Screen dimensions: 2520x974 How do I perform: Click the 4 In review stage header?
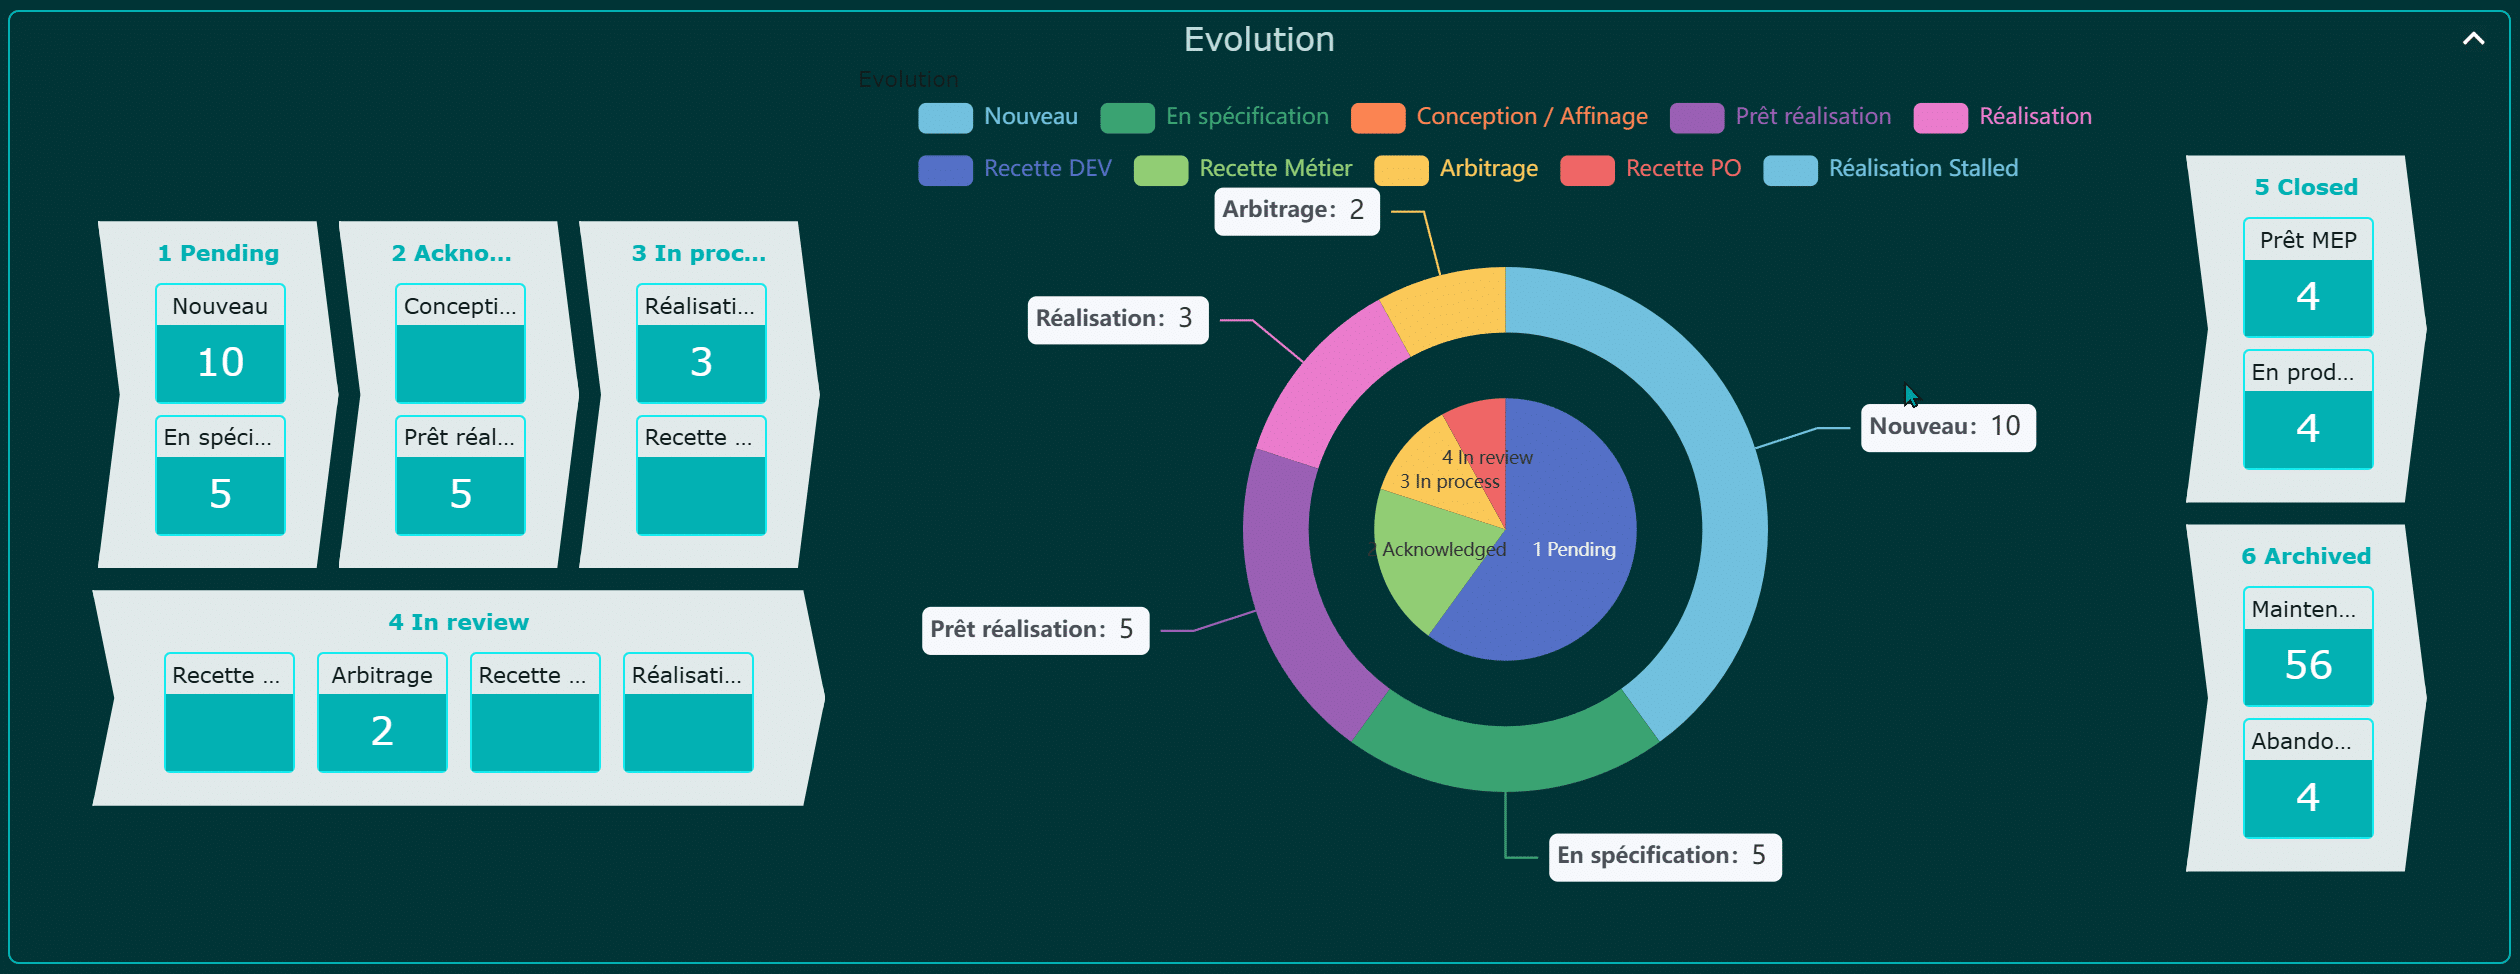tap(458, 622)
